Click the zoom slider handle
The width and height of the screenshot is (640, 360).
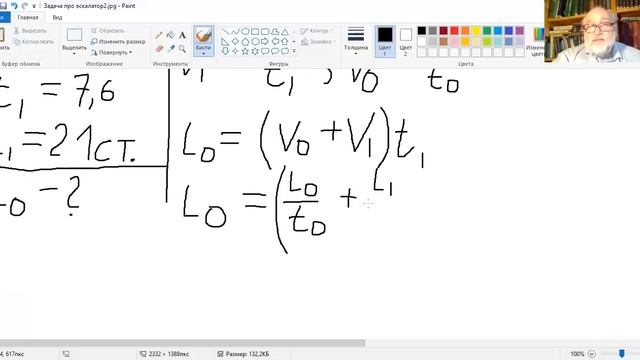point(622,353)
